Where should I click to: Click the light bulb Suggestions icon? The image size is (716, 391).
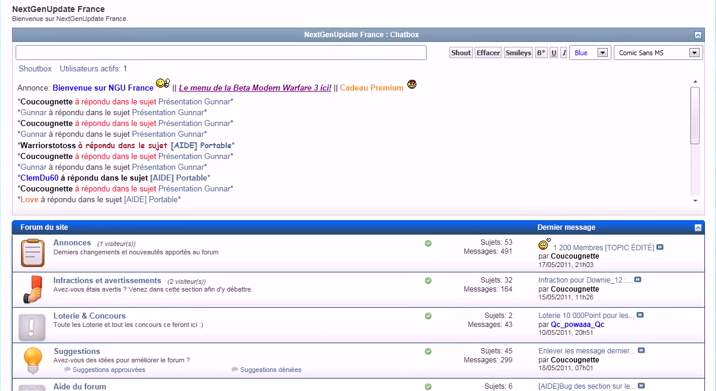click(x=33, y=360)
